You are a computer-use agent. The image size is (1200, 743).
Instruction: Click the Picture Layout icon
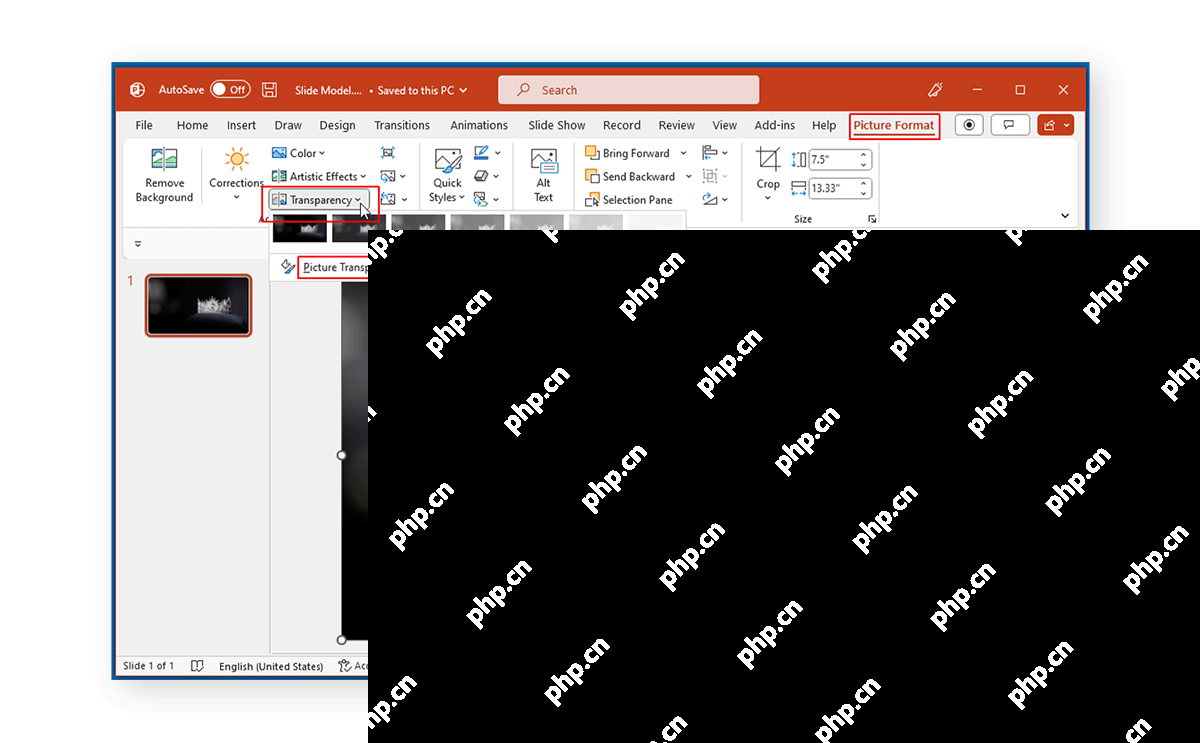pos(482,200)
